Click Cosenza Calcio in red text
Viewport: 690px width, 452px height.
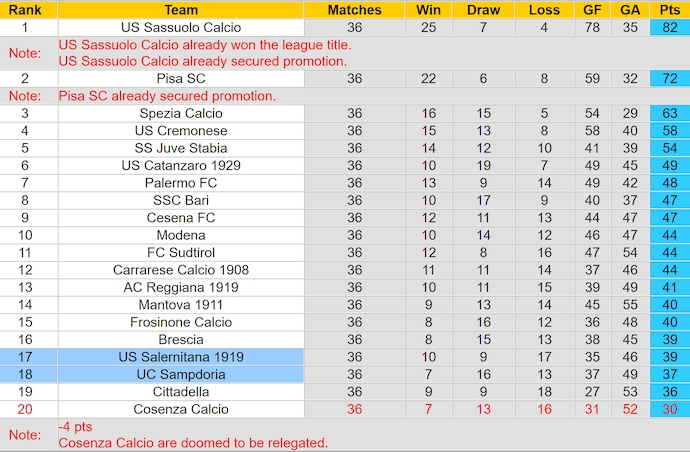pos(181,409)
